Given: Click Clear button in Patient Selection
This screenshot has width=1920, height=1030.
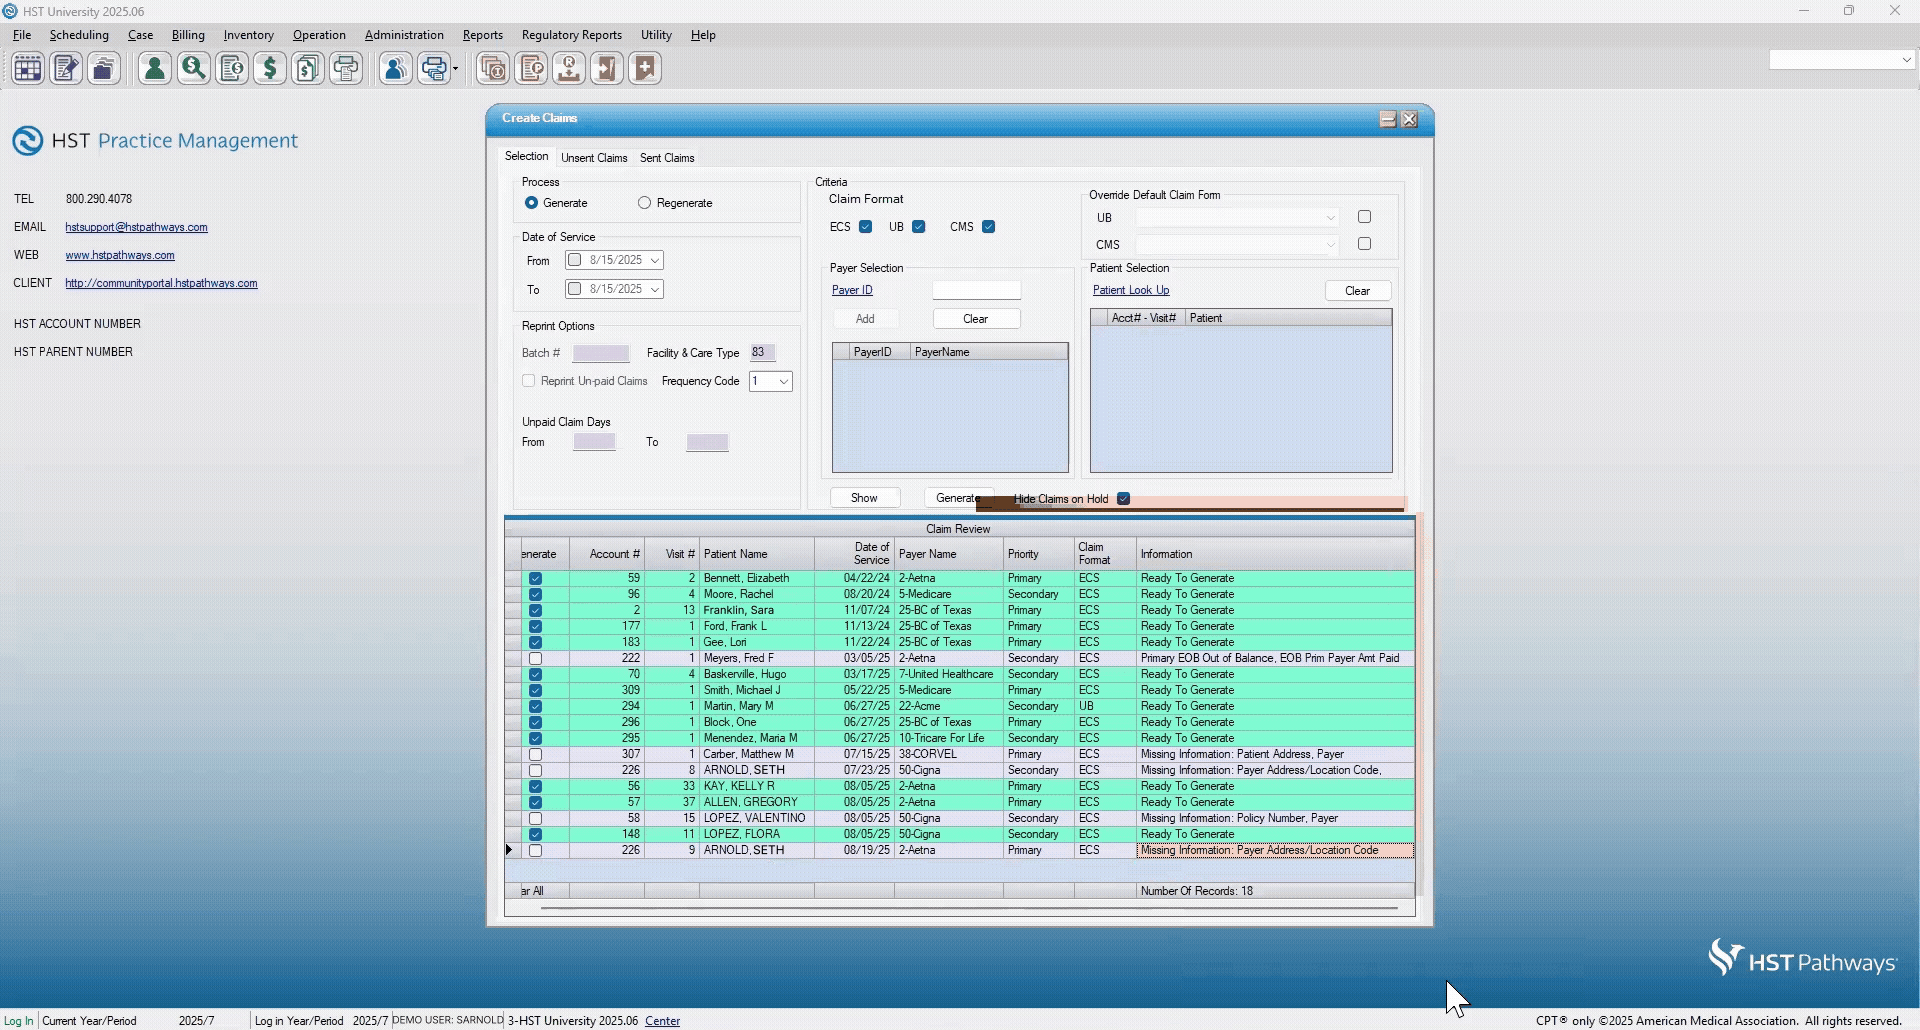Looking at the screenshot, I should pyautogui.click(x=1358, y=291).
